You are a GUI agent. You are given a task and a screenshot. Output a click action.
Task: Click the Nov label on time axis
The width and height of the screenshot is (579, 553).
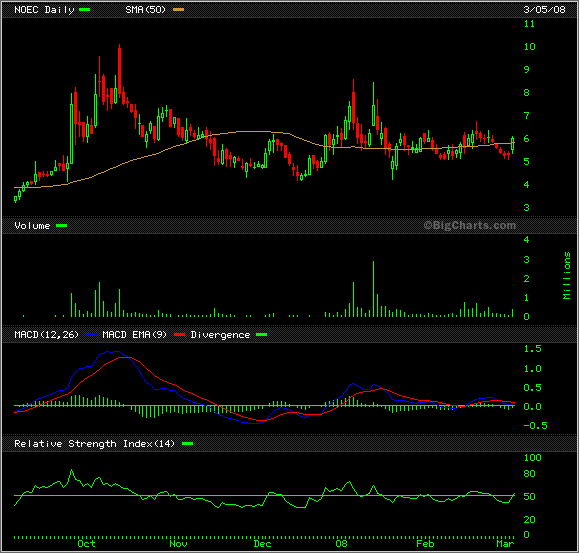[178, 543]
